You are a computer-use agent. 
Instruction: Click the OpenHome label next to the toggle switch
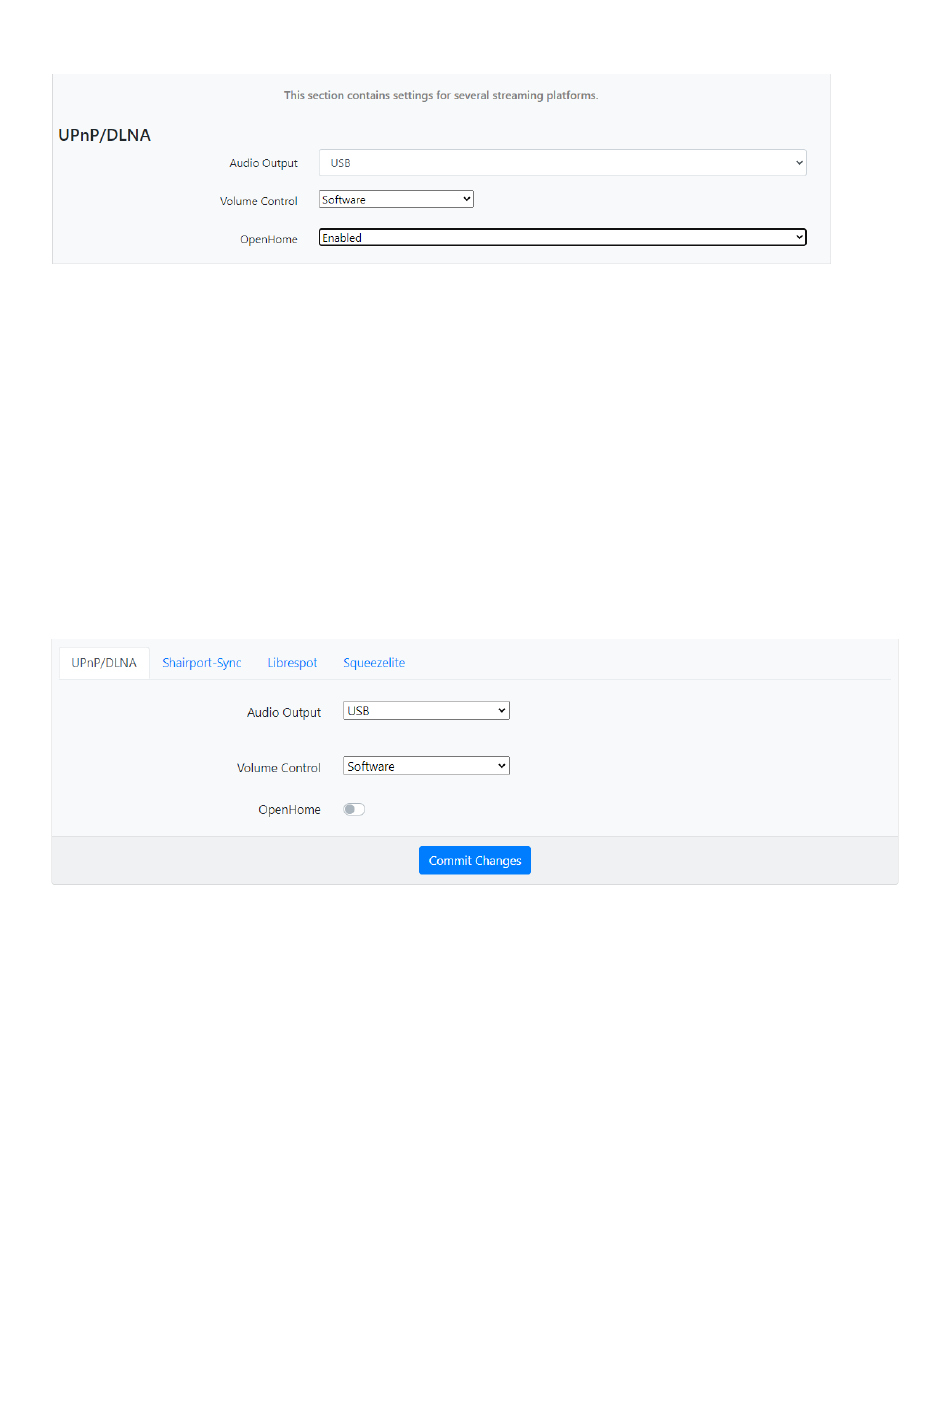click(290, 810)
